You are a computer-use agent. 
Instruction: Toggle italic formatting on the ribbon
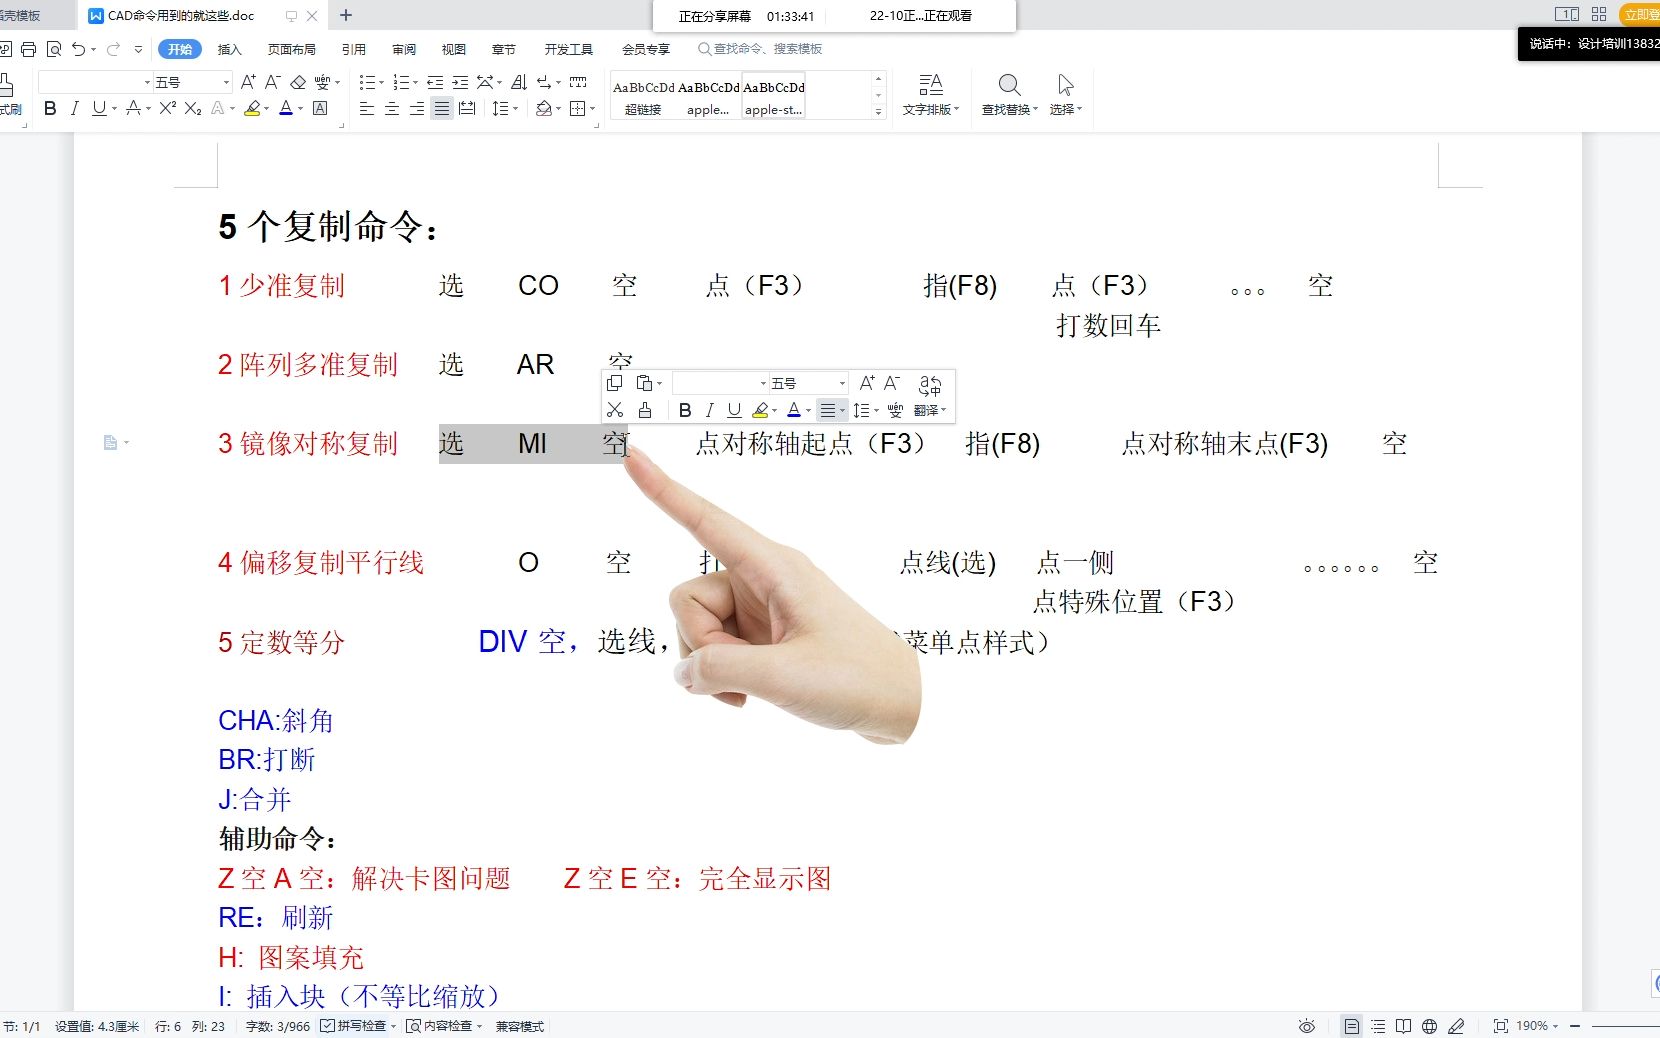coord(75,108)
